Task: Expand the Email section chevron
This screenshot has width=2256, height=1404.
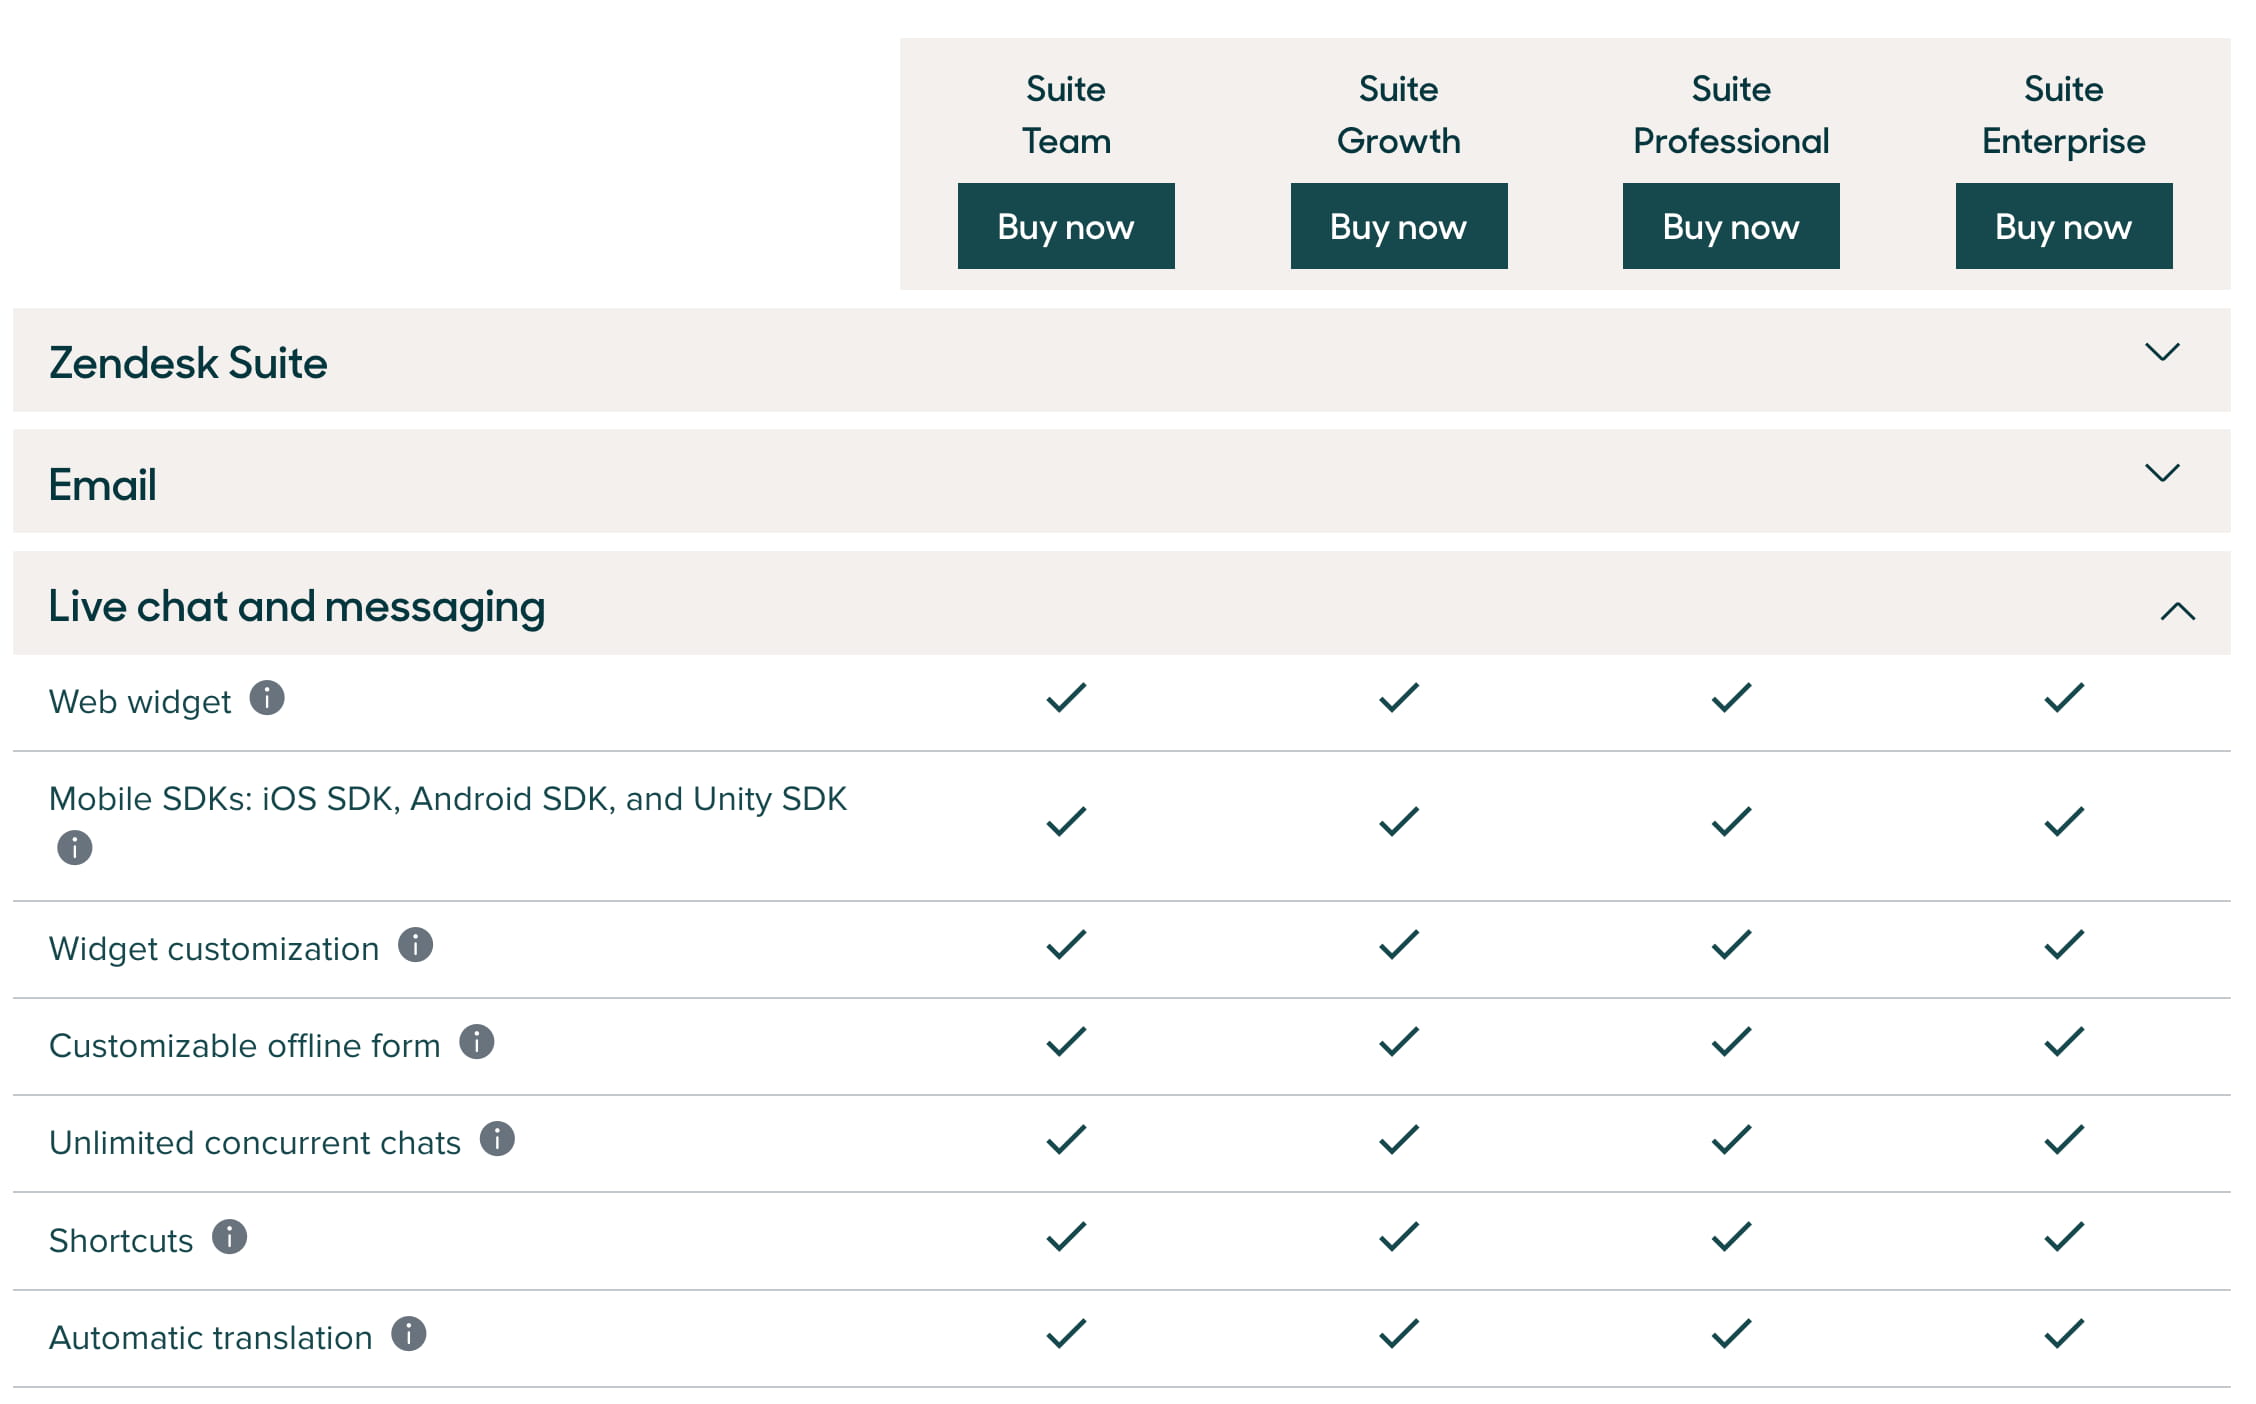Action: click(x=2162, y=473)
